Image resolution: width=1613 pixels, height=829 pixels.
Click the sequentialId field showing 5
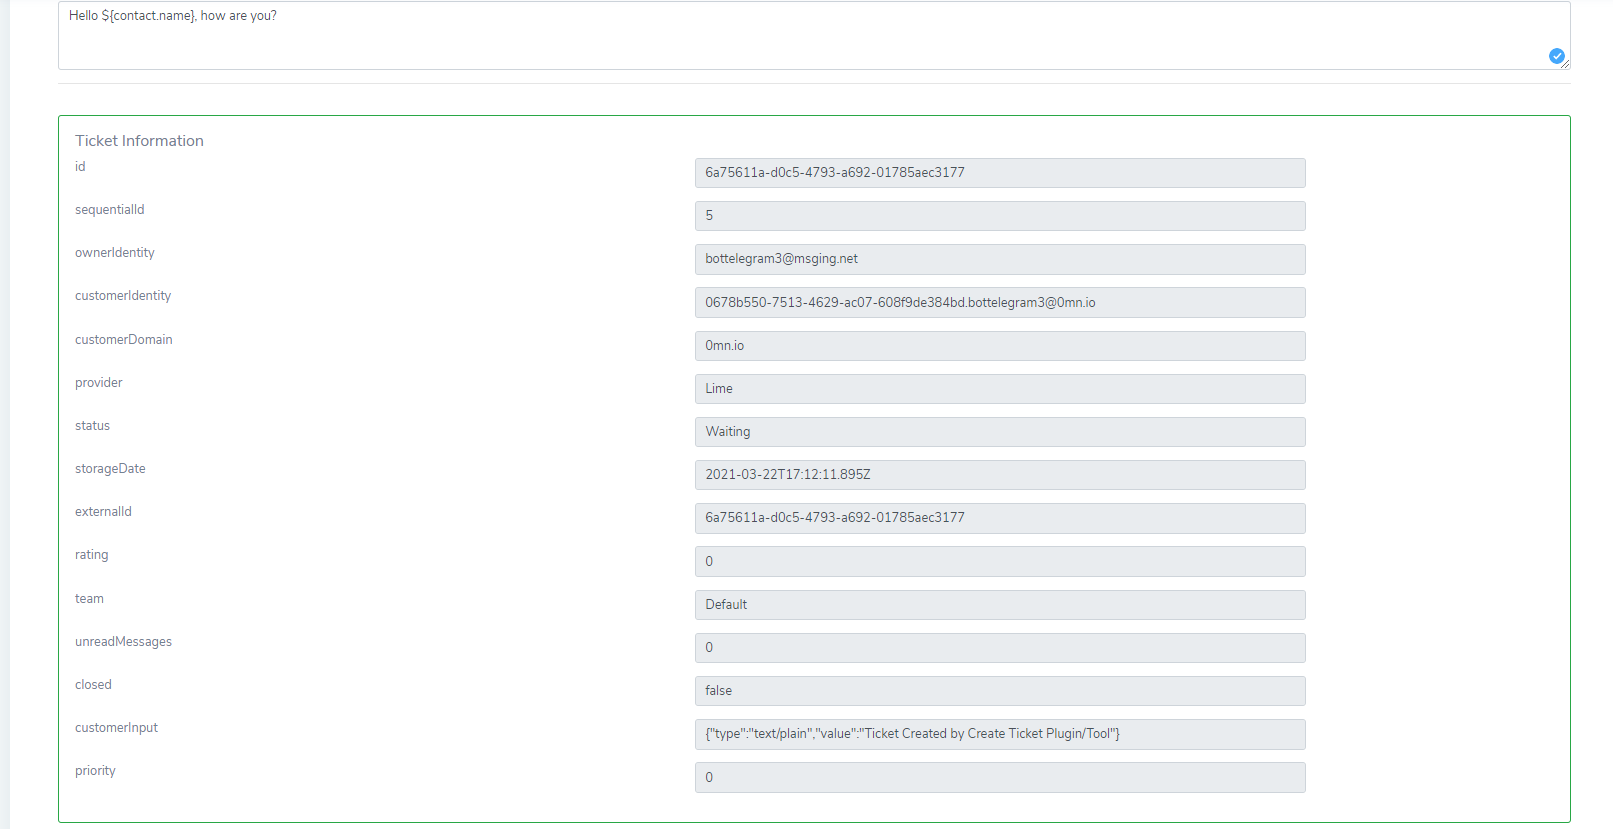point(1000,216)
